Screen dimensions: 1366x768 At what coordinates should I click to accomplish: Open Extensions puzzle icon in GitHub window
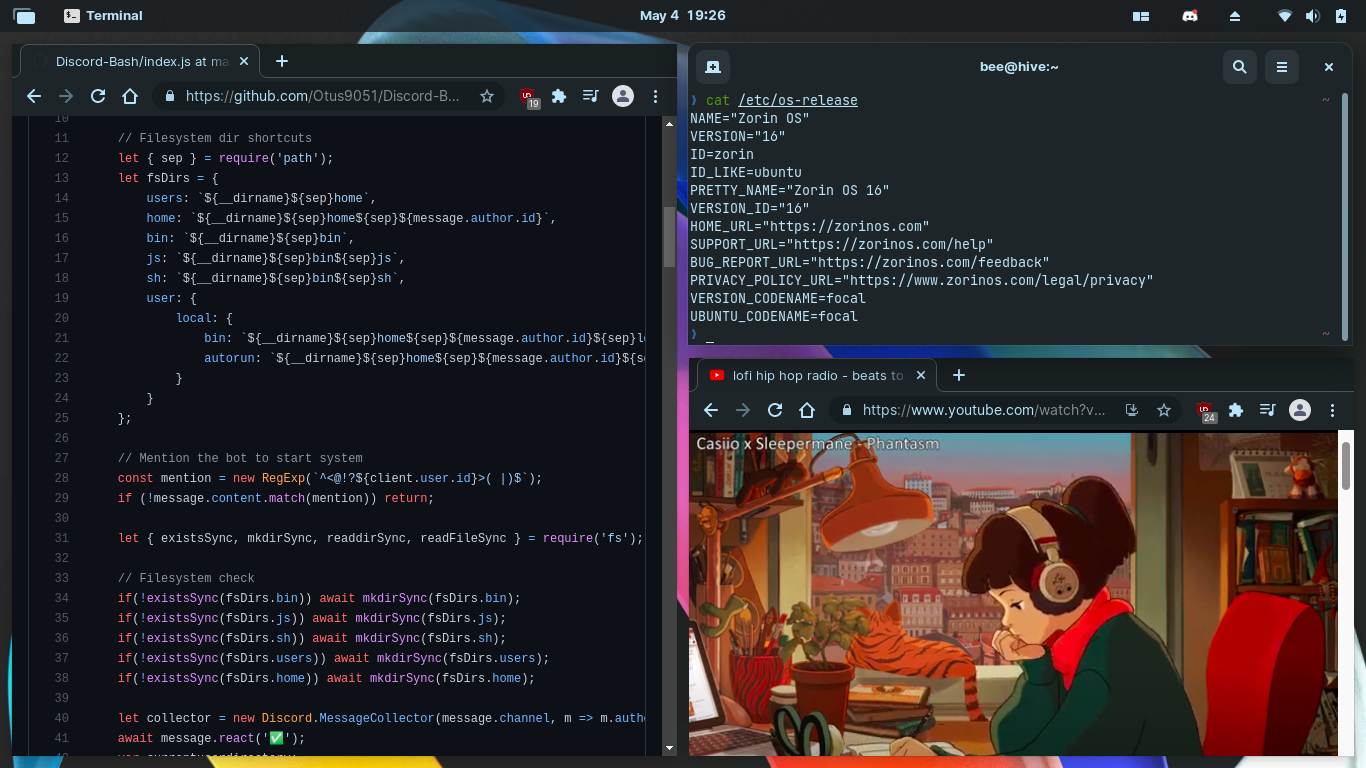[559, 96]
